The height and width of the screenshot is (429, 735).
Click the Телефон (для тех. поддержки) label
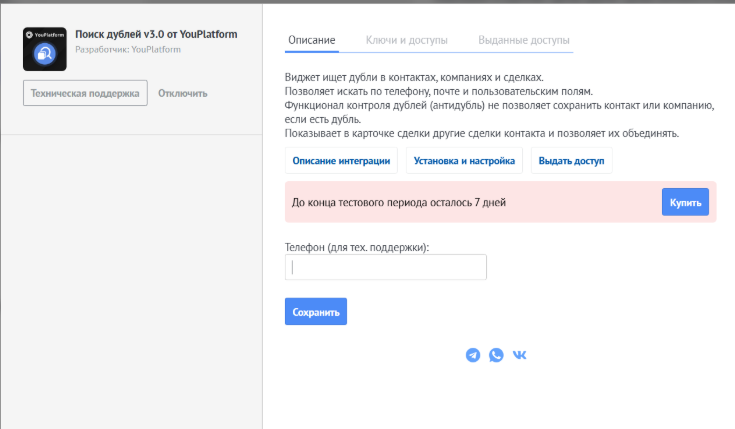point(363,246)
